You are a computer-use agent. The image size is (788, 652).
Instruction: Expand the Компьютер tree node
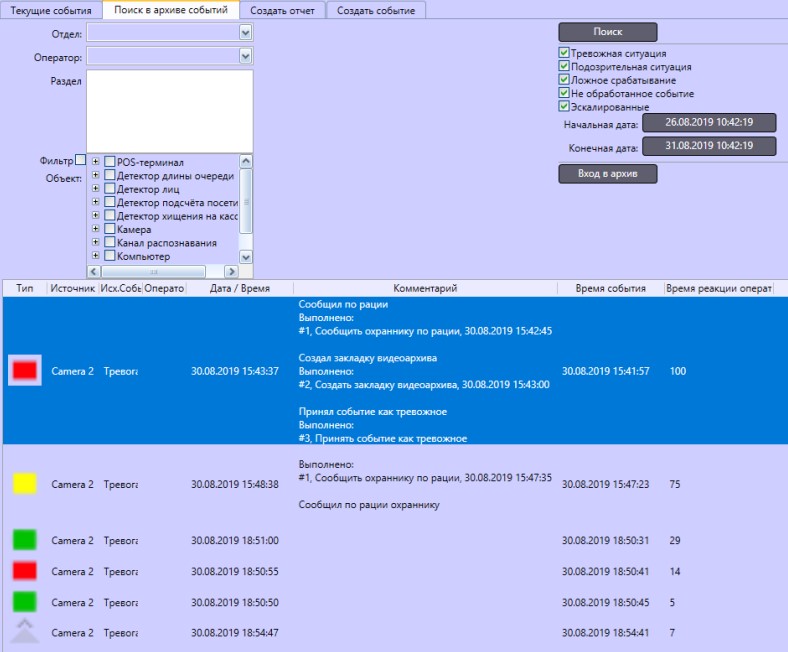coord(95,255)
